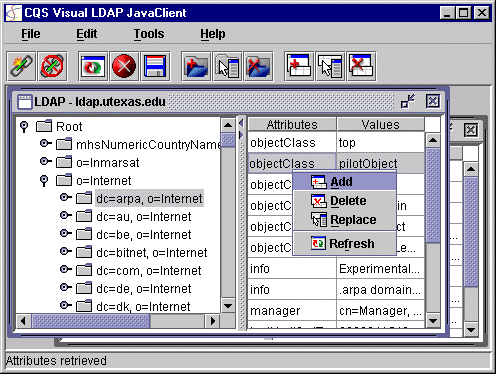Viewport: 496px width, 374px height.
Task: Click the replace attribute toolbar icon
Action: [330, 66]
